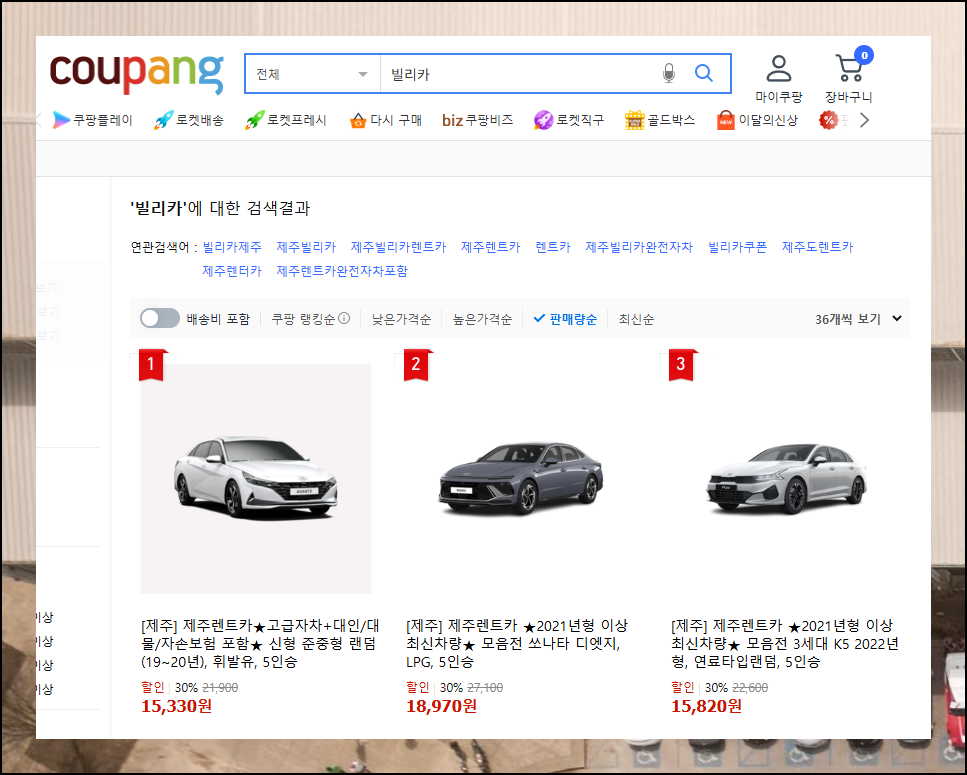Viewport: 967px width, 775px height.
Task: Click the struck-through price 22,600
Action: click(750, 687)
